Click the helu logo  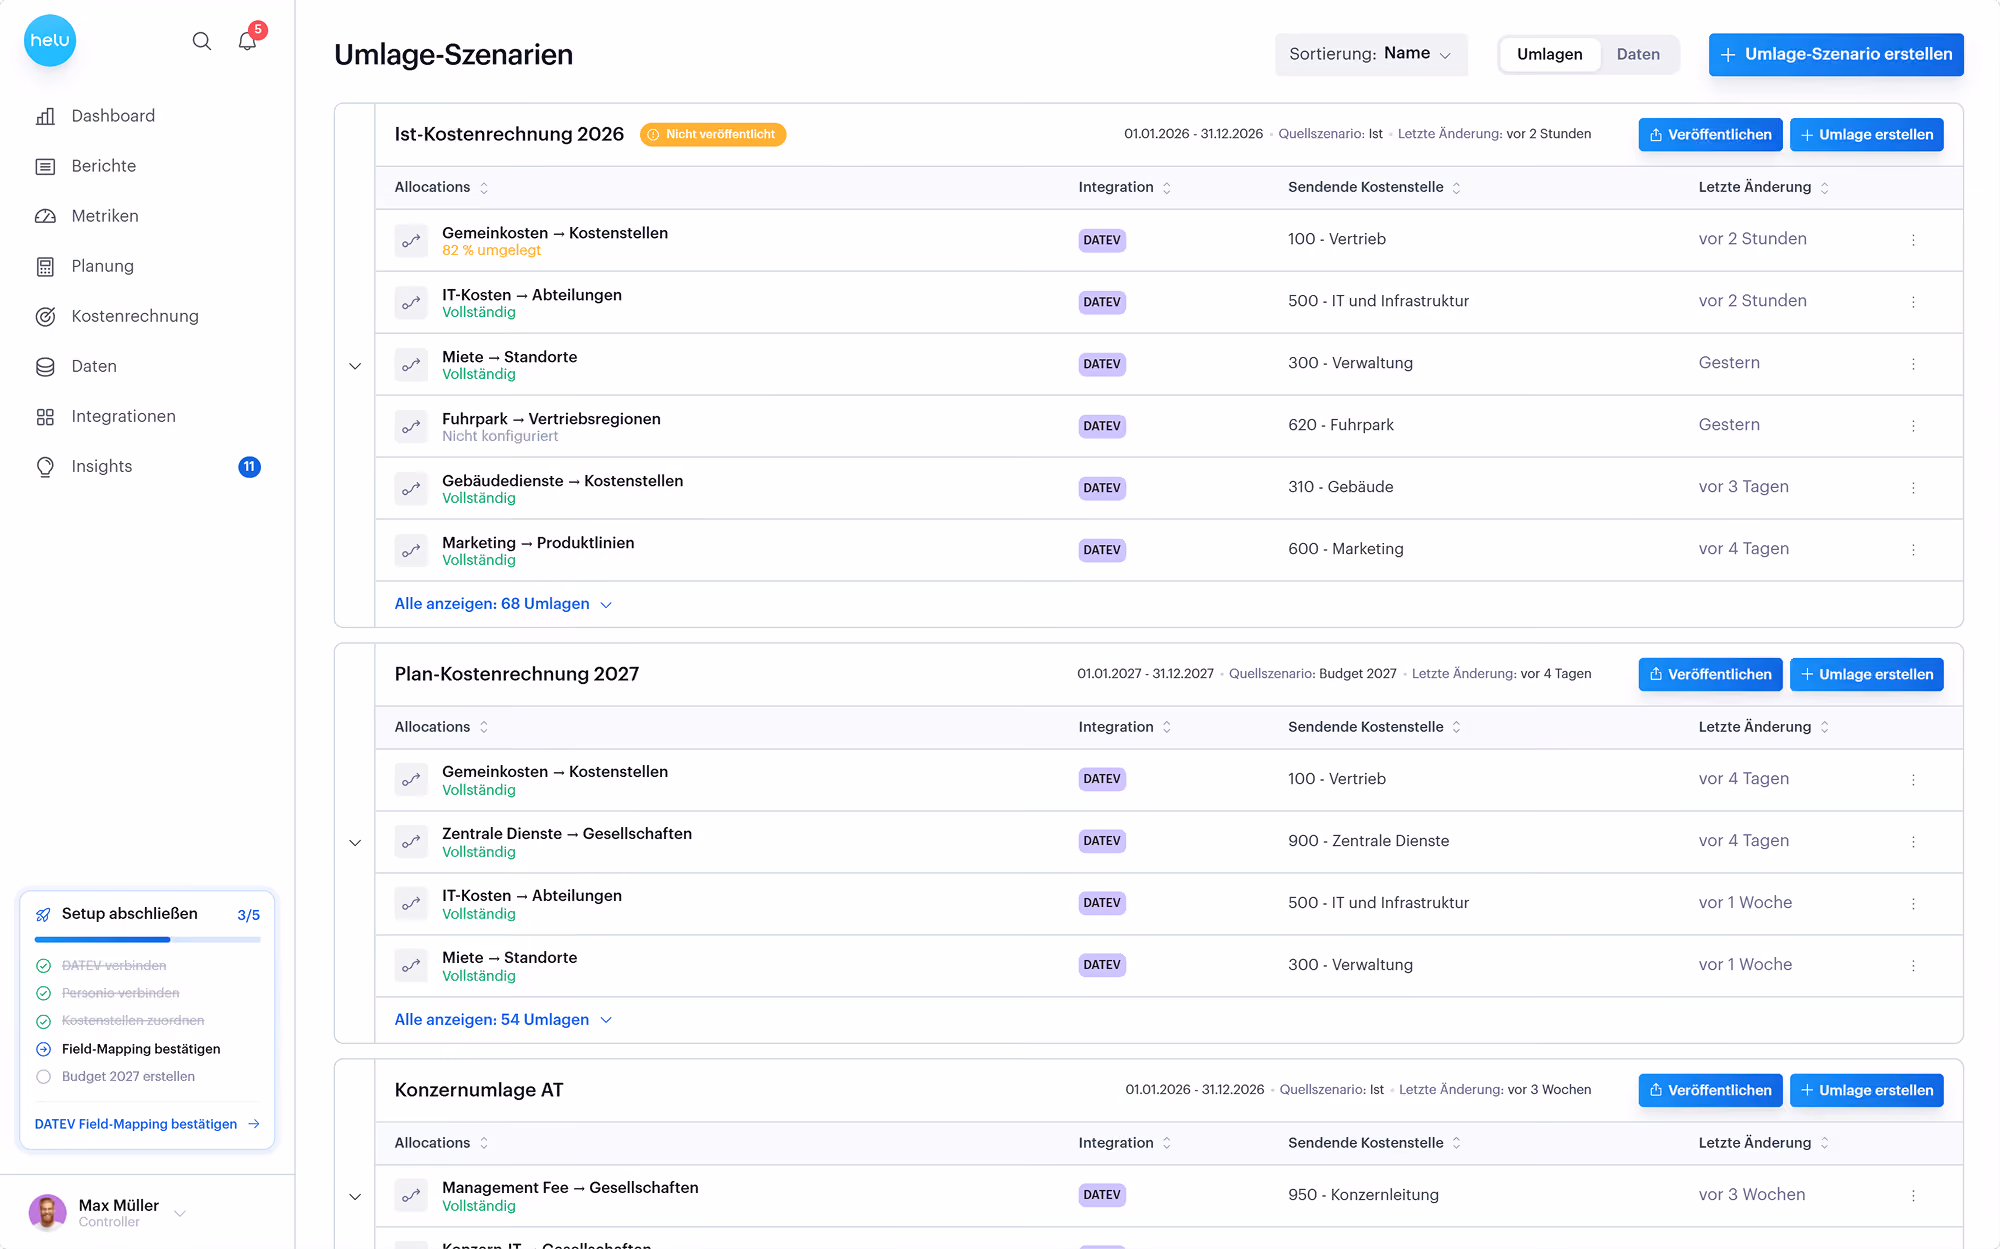[x=50, y=41]
